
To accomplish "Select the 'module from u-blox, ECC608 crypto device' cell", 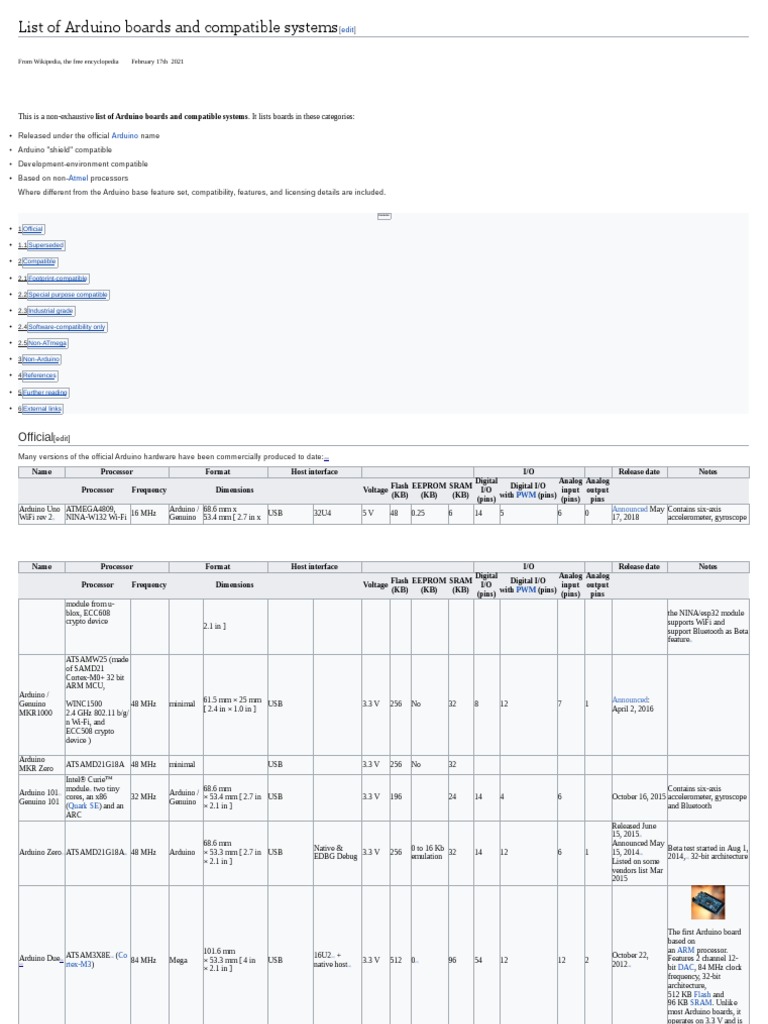I will (97, 626).
